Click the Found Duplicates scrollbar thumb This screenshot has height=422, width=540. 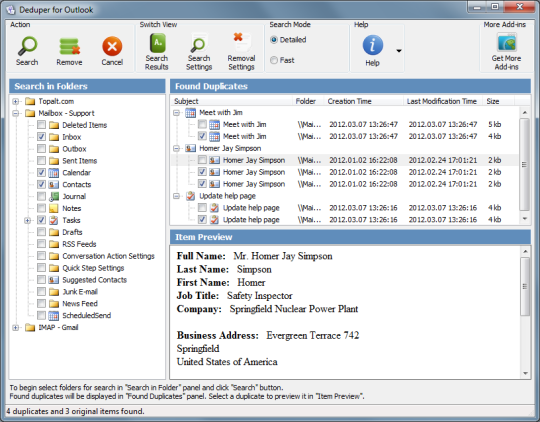(525, 164)
